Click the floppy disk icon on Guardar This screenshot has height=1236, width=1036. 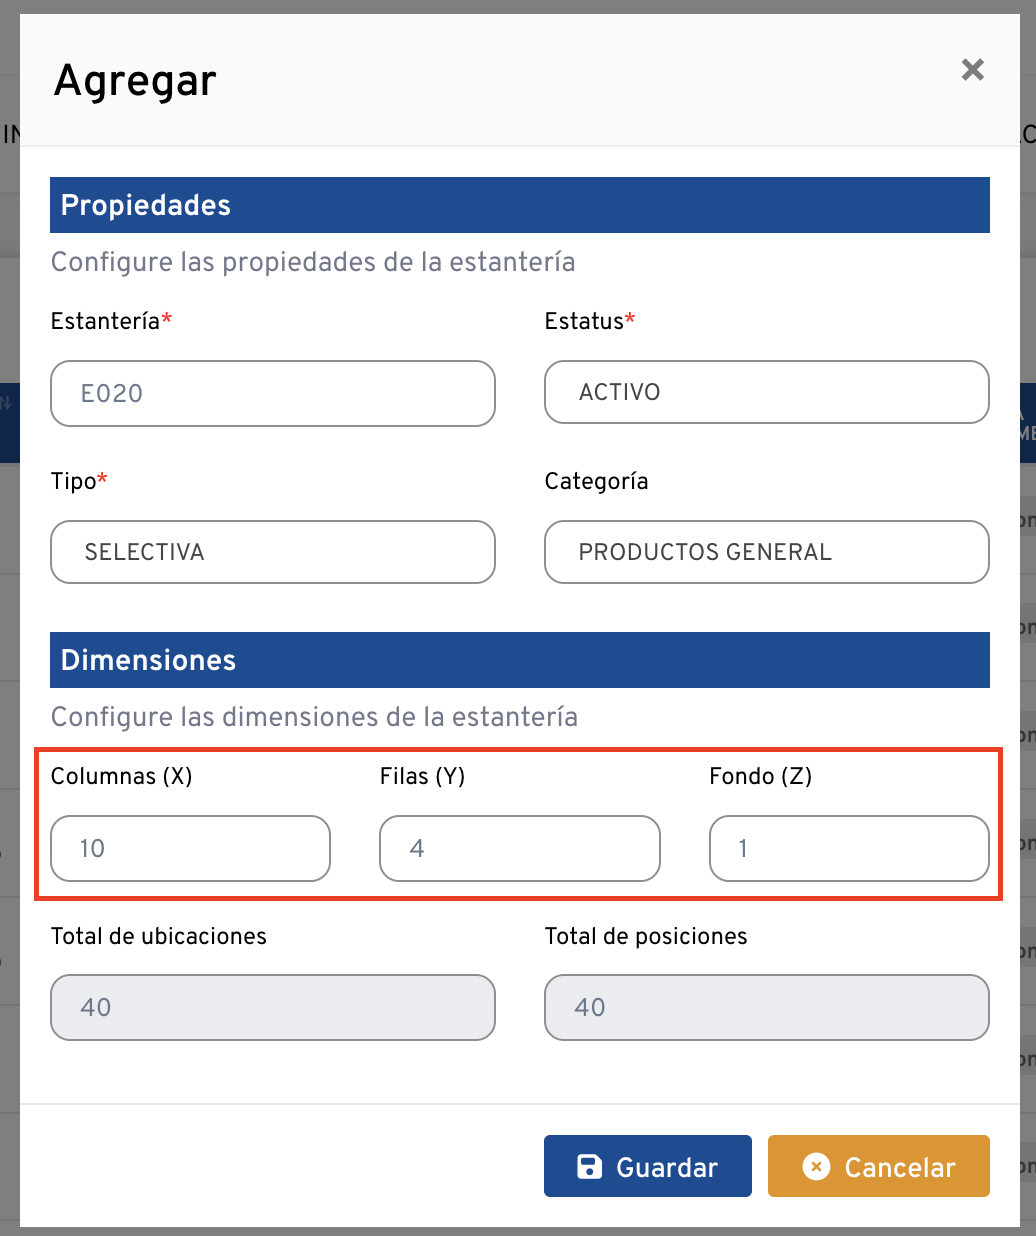[x=590, y=1166]
